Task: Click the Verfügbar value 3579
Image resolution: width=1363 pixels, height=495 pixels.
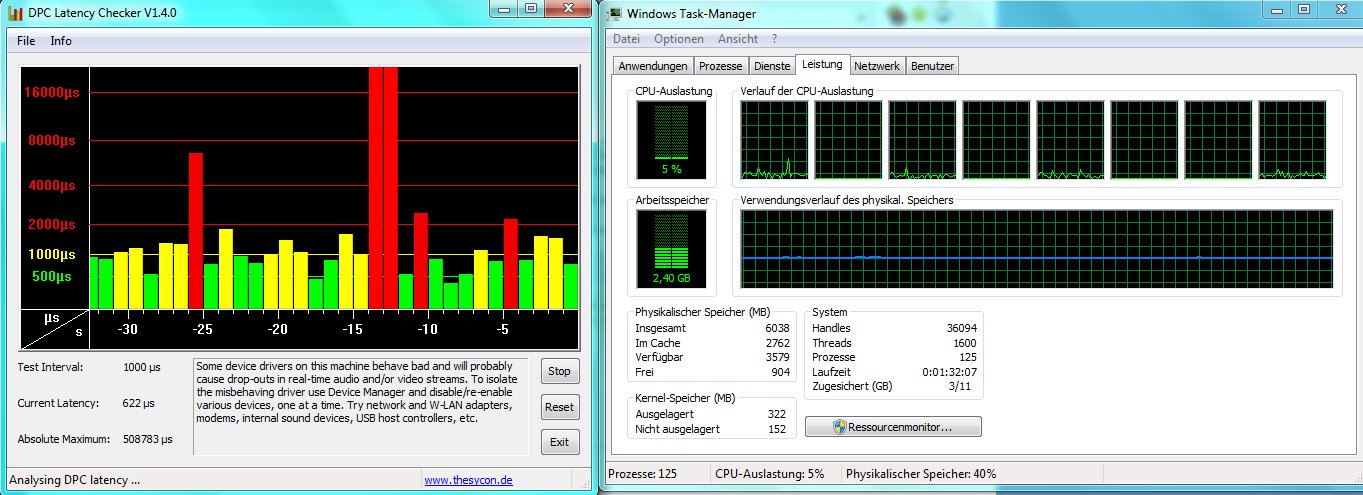Action: 777,357
